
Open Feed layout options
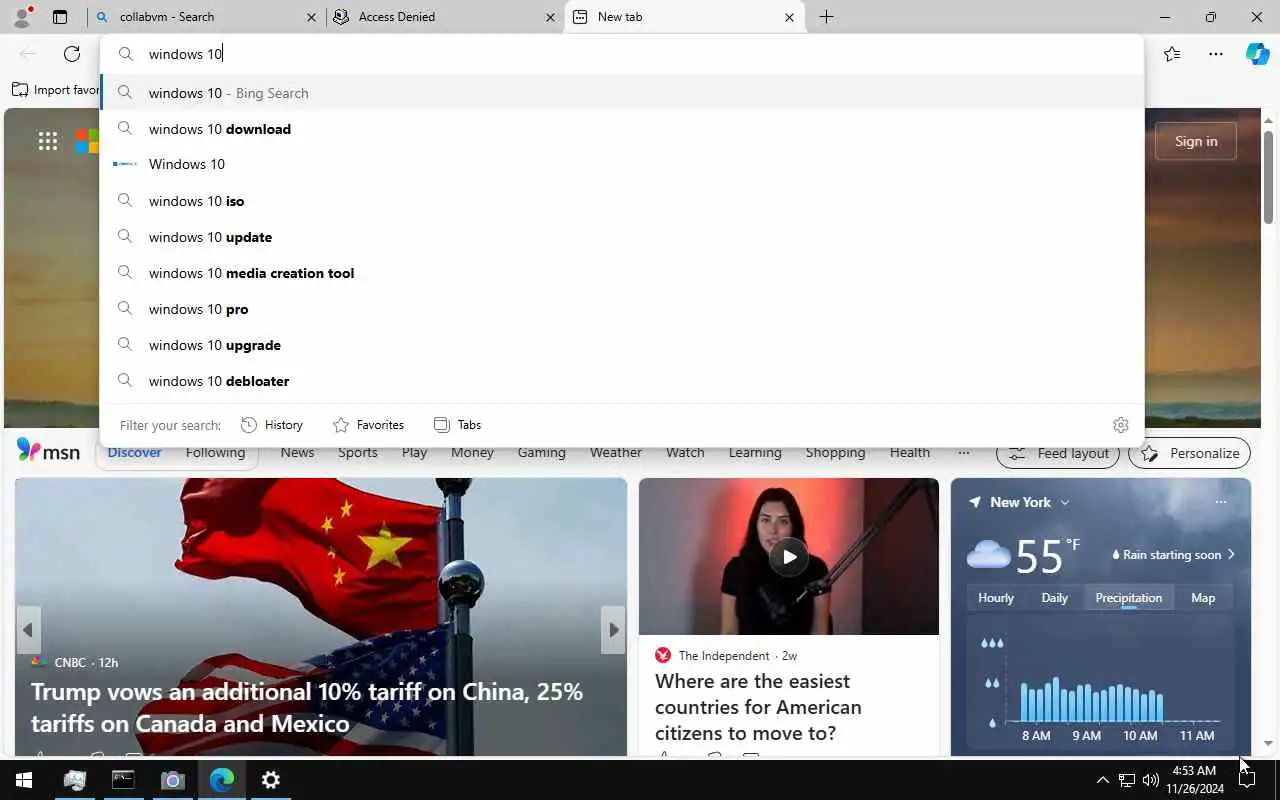coord(1058,453)
